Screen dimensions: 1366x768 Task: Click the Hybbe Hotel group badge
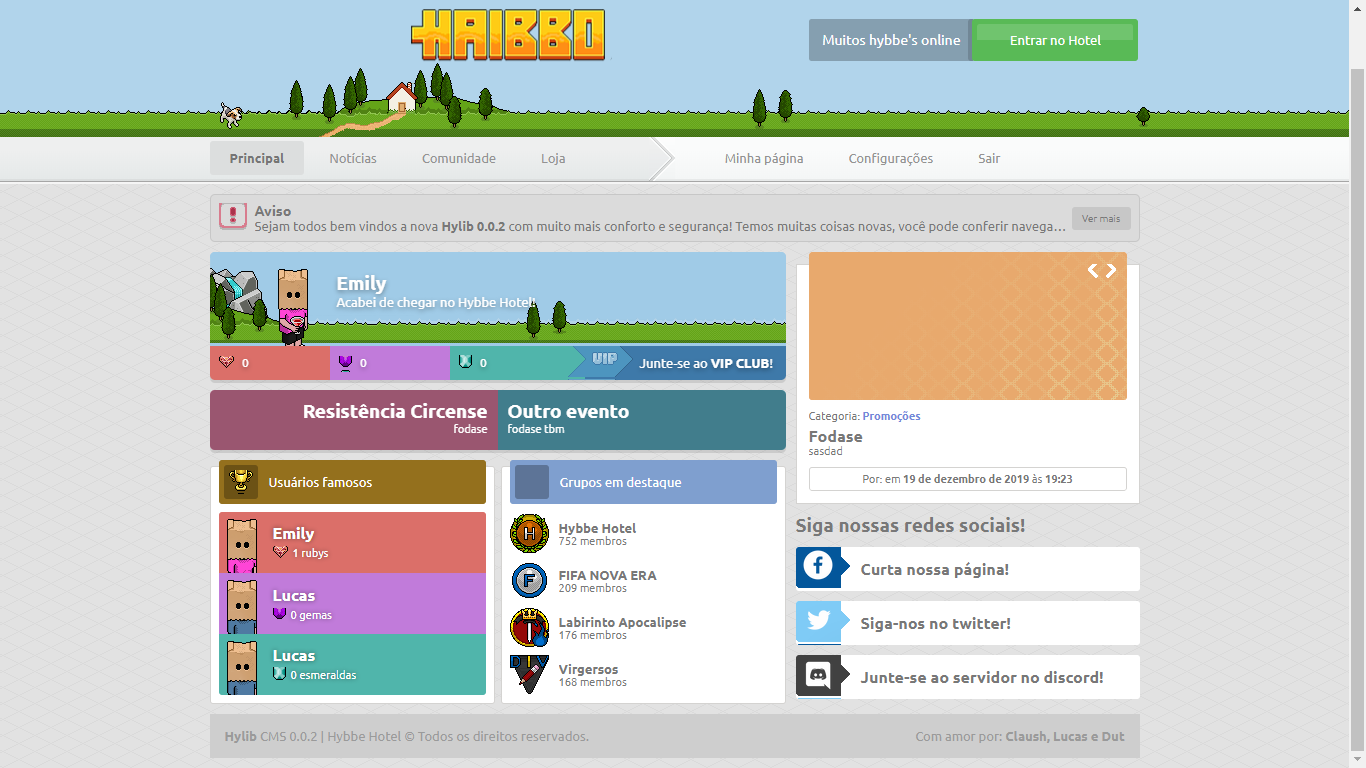pyautogui.click(x=530, y=534)
